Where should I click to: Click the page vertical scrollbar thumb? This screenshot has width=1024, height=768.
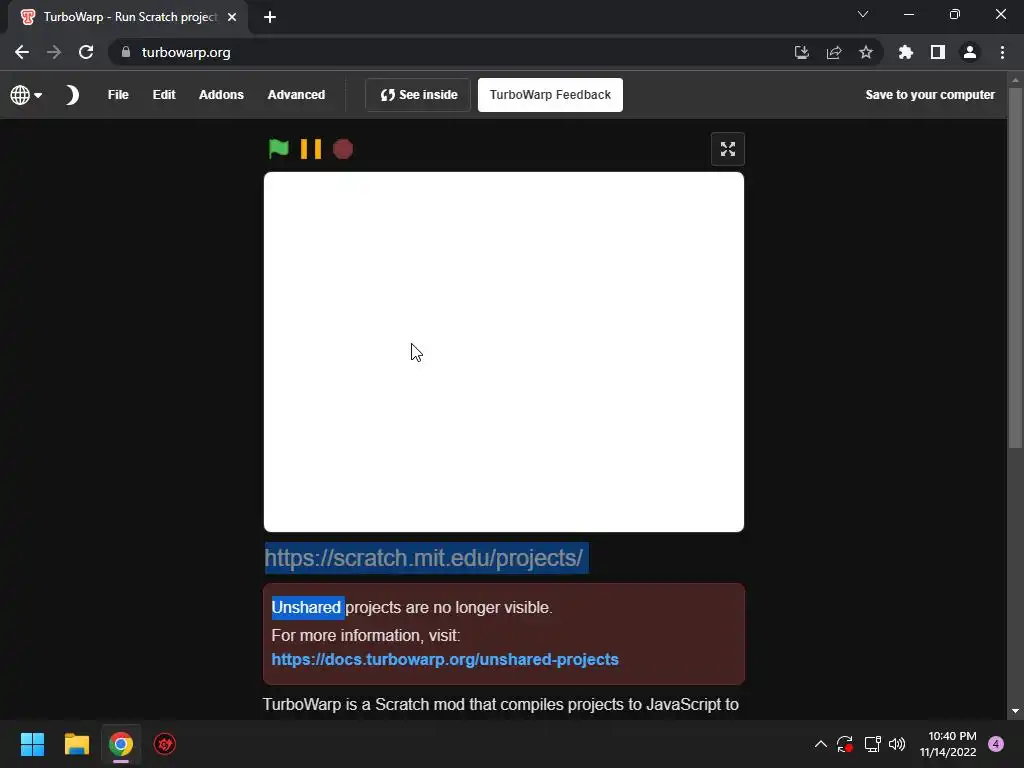(x=1015, y=268)
